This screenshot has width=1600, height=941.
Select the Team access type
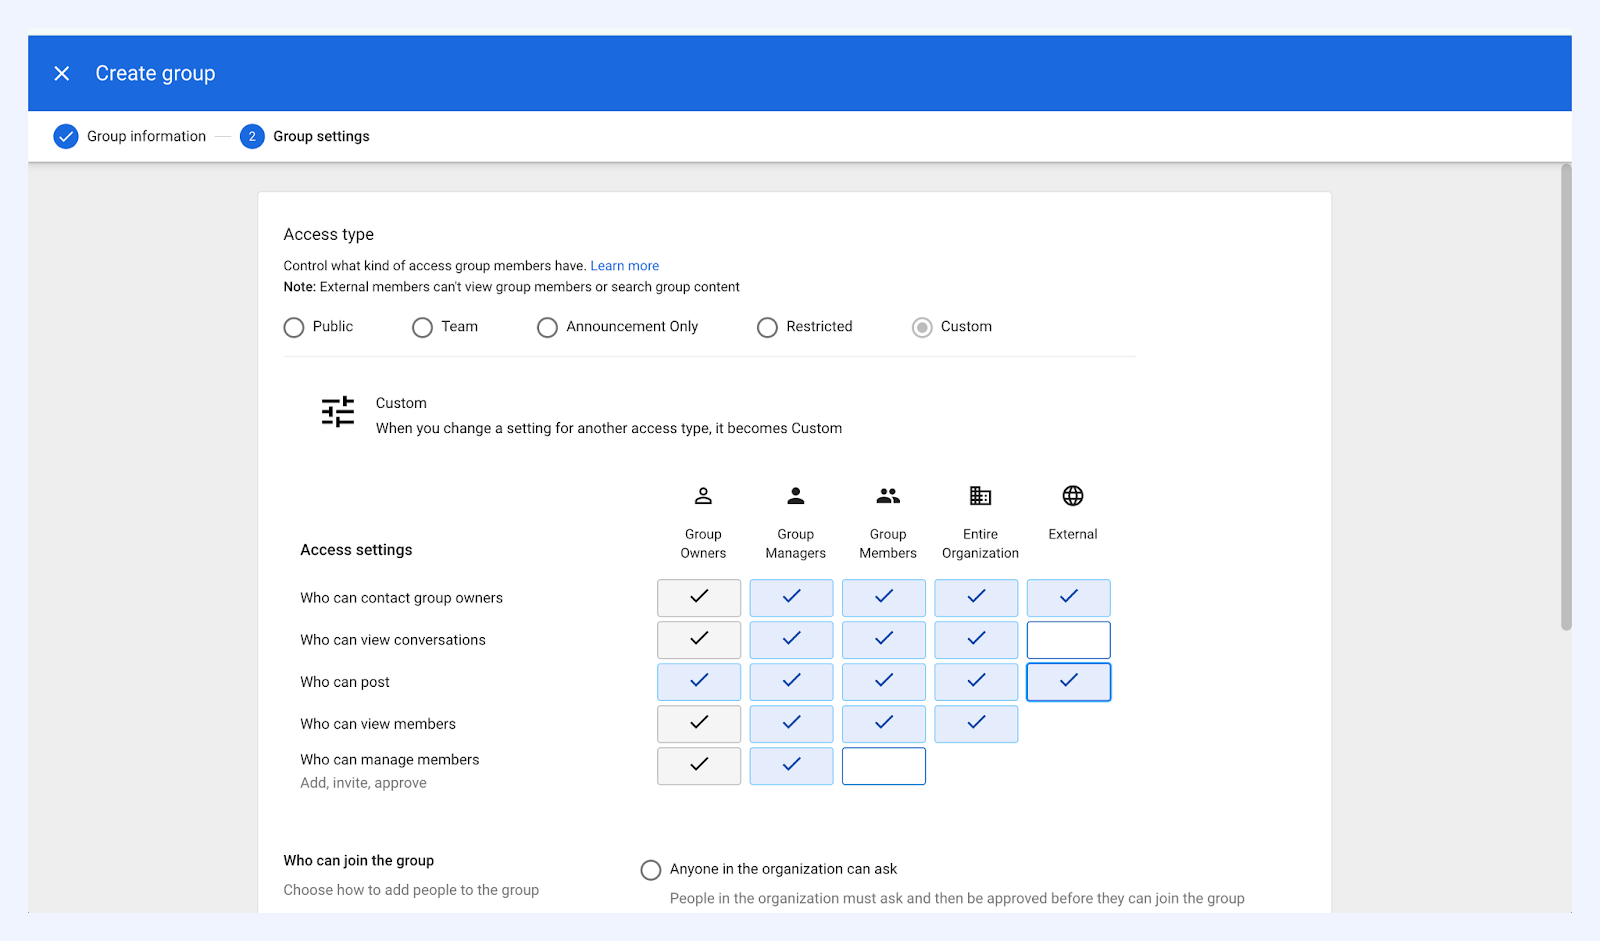click(423, 327)
